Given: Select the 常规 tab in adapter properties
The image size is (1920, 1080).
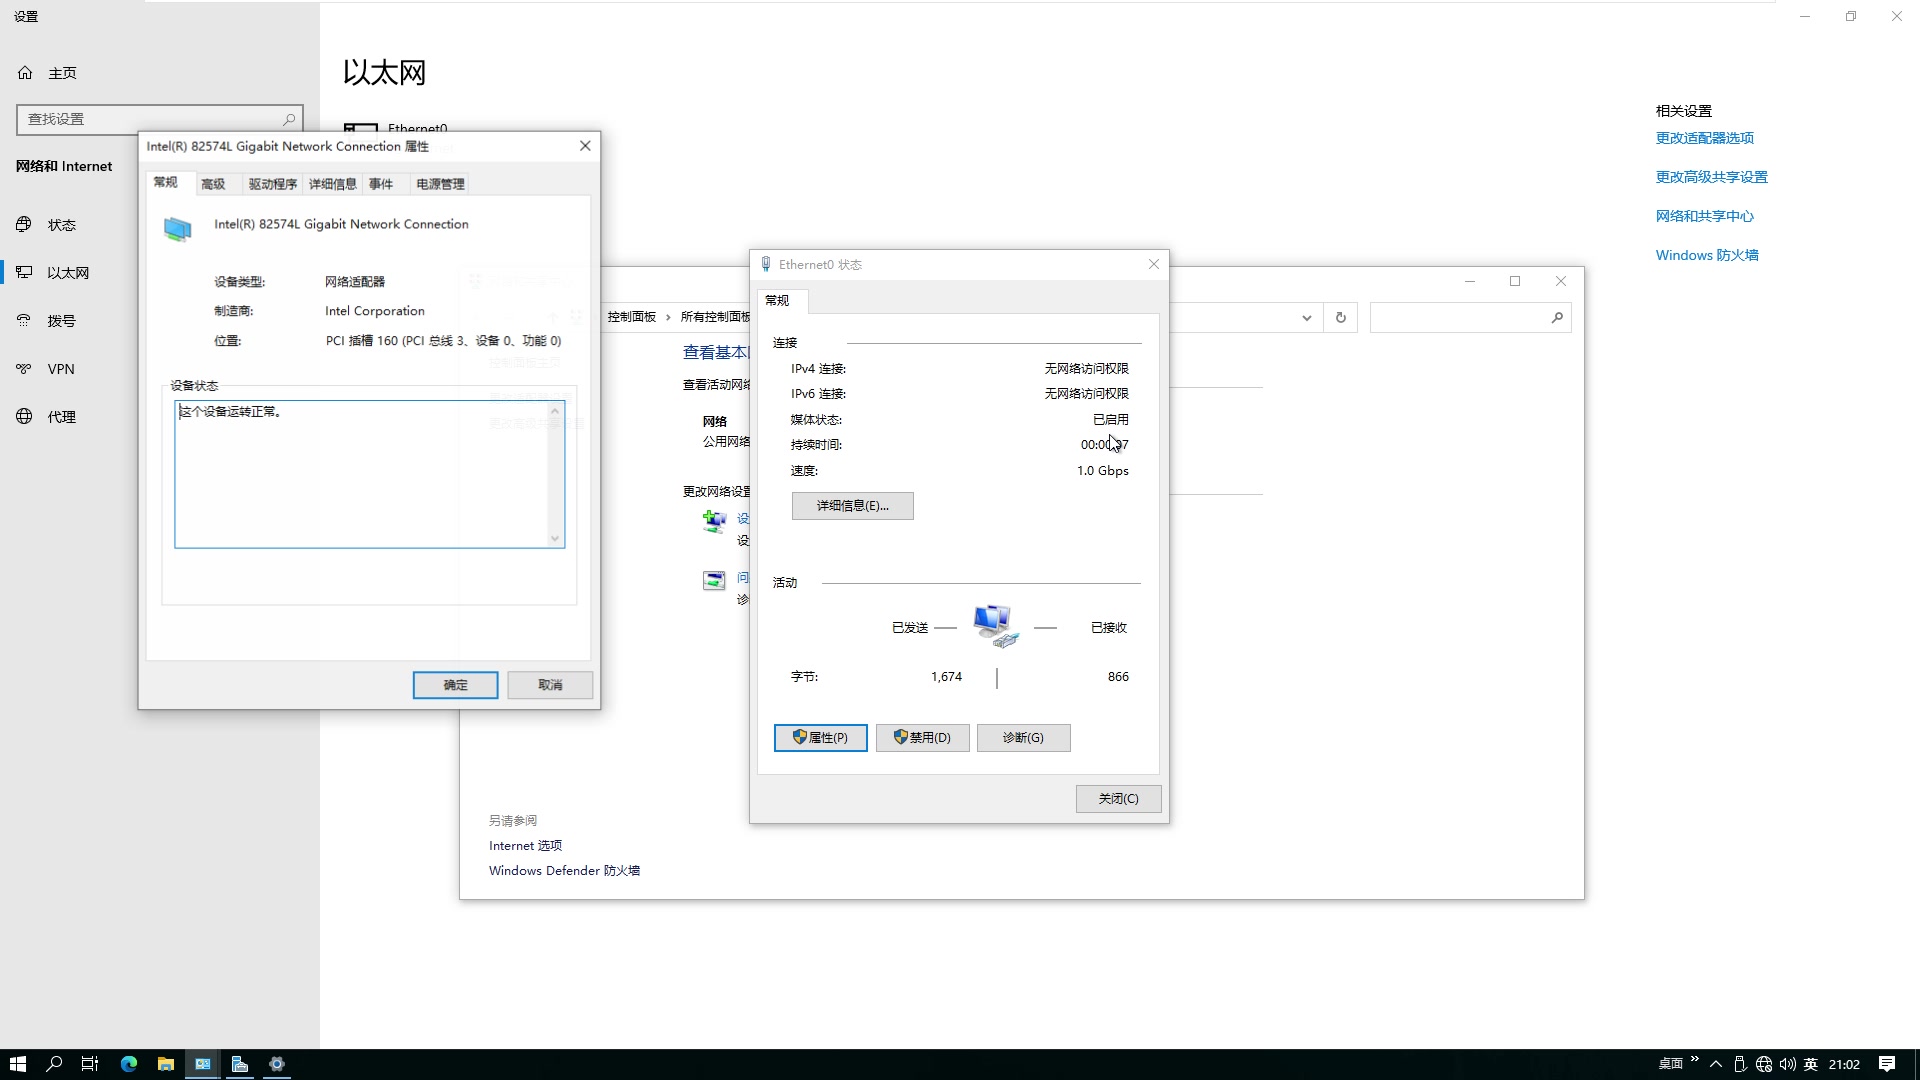Looking at the screenshot, I should pyautogui.click(x=165, y=182).
